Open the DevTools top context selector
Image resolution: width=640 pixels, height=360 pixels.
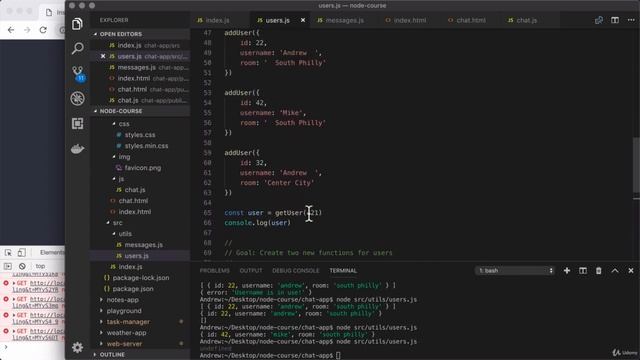[40, 266]
